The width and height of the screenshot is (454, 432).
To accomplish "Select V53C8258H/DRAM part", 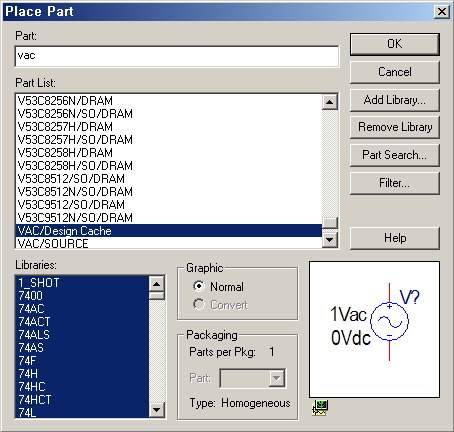I will click(169, 153).
